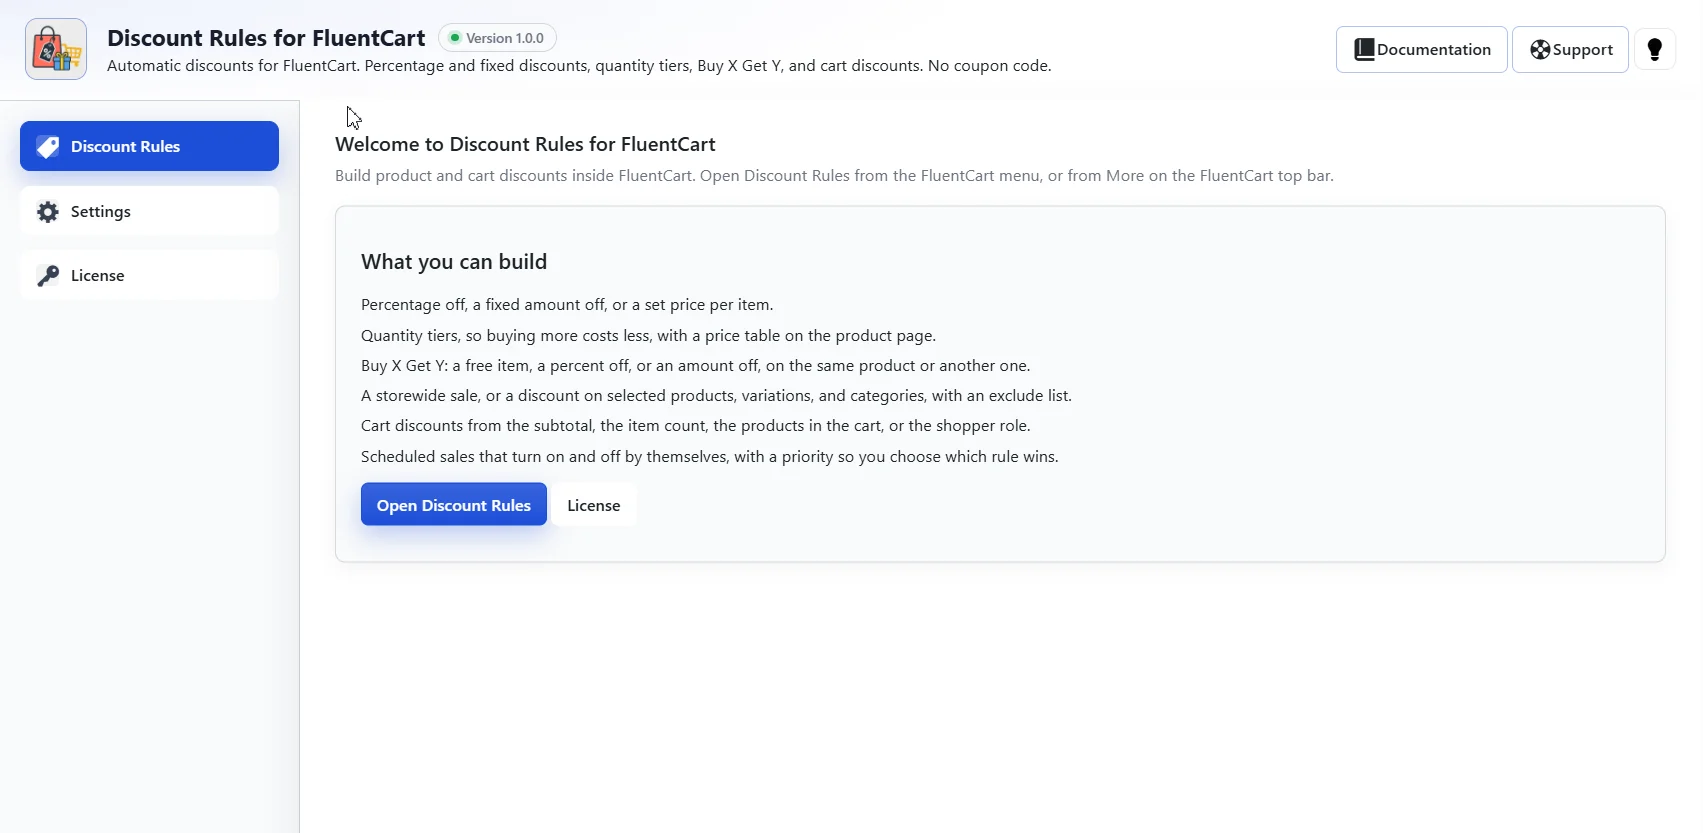Contact Support via the header button
1703x833 pixels.
pyautogui.click(x=1570, y=49)
